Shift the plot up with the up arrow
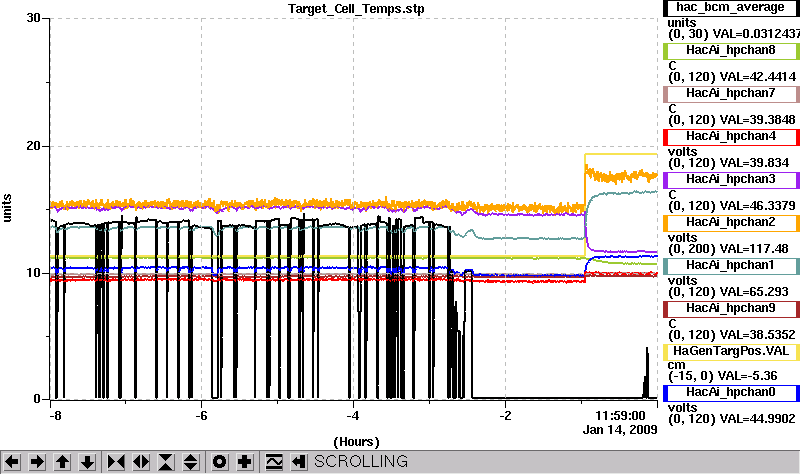 (62, 462)
